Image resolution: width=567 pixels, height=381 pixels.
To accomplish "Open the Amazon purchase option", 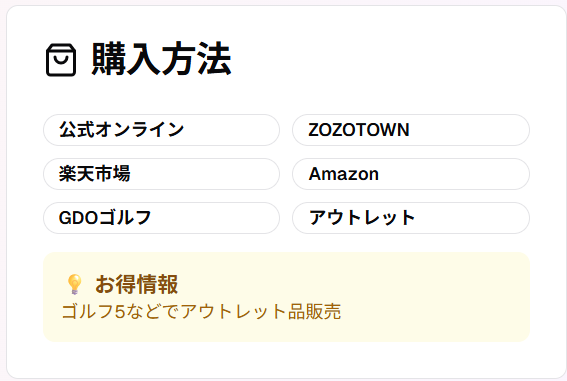I will 411,174.
